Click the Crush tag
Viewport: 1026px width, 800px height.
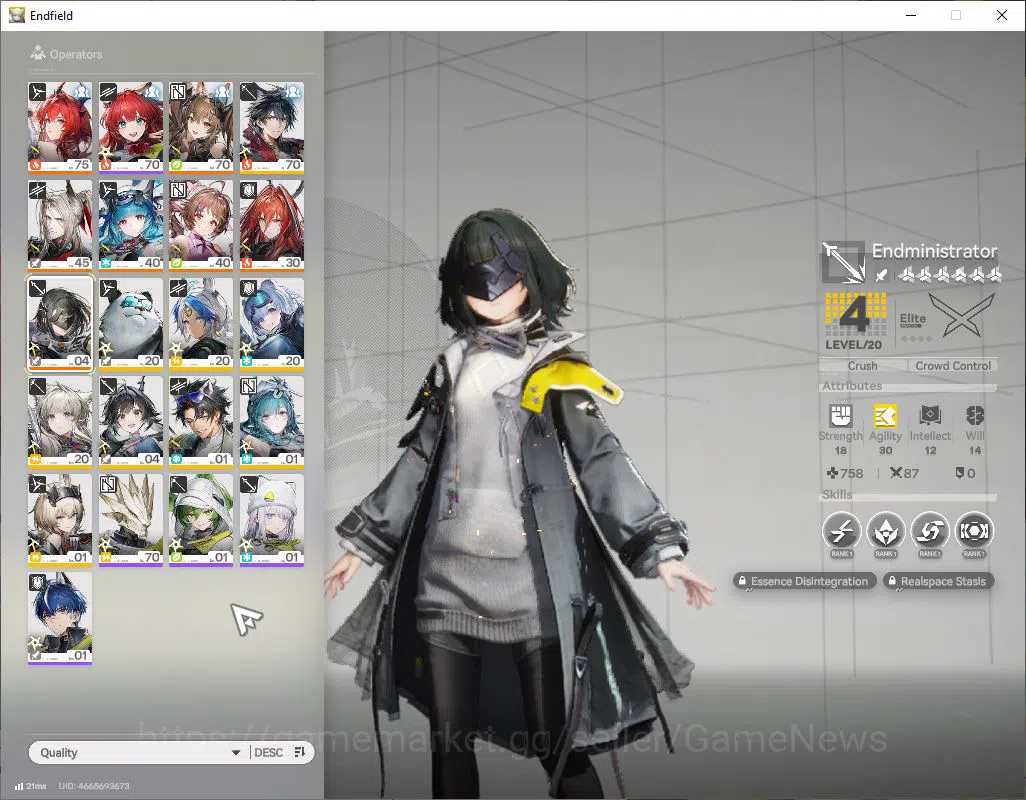pos(862,366)
